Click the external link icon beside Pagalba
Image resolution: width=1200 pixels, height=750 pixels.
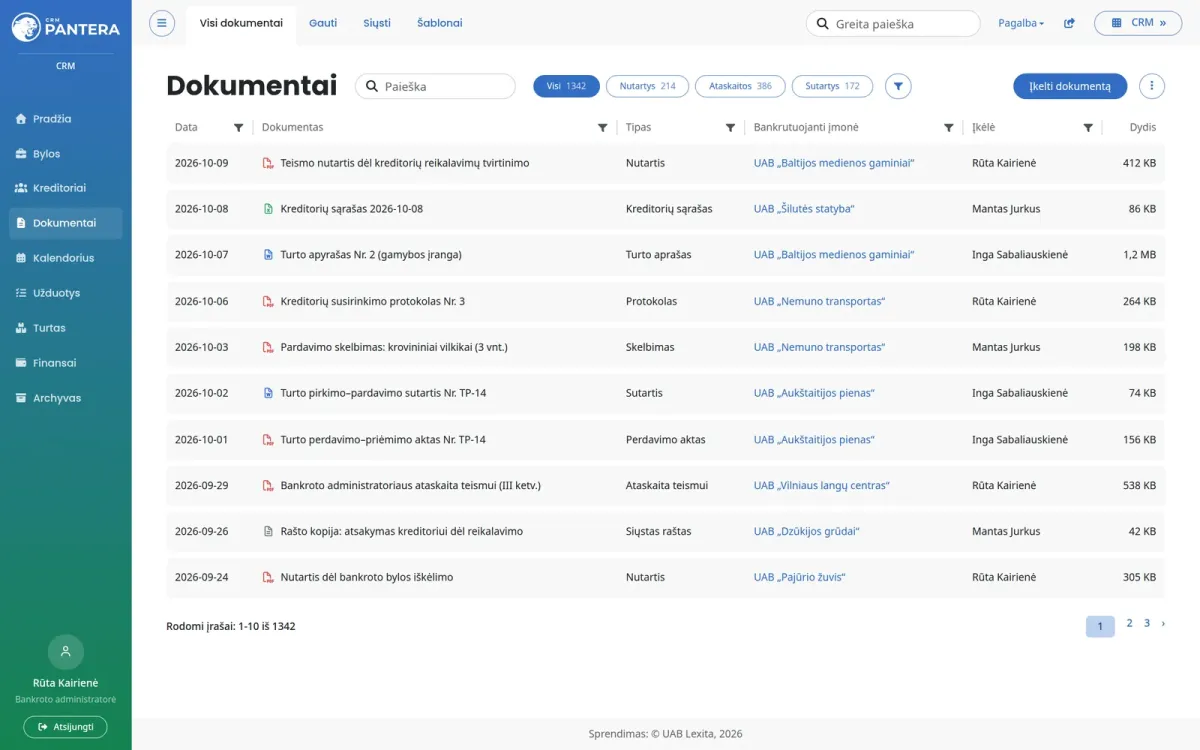click(x=1069, y=23)
